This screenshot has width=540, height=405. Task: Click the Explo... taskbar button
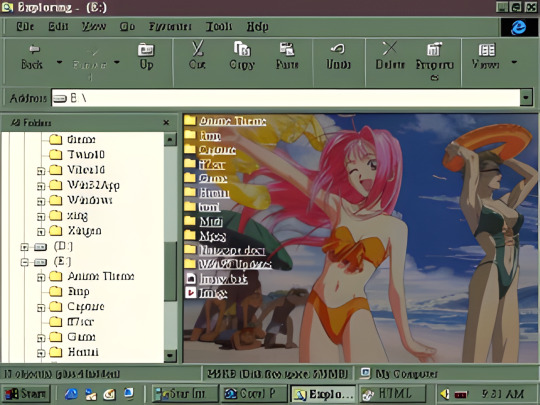tap(323, 394)
